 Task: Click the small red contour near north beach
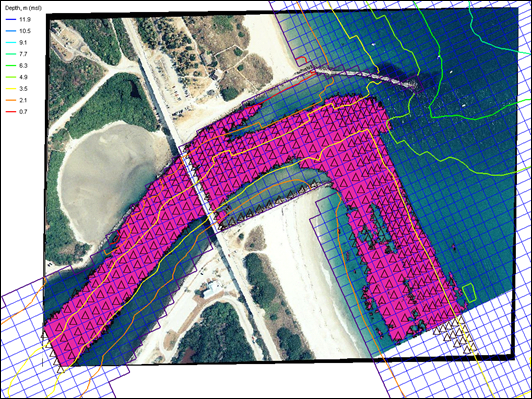(x=301, y=62)
